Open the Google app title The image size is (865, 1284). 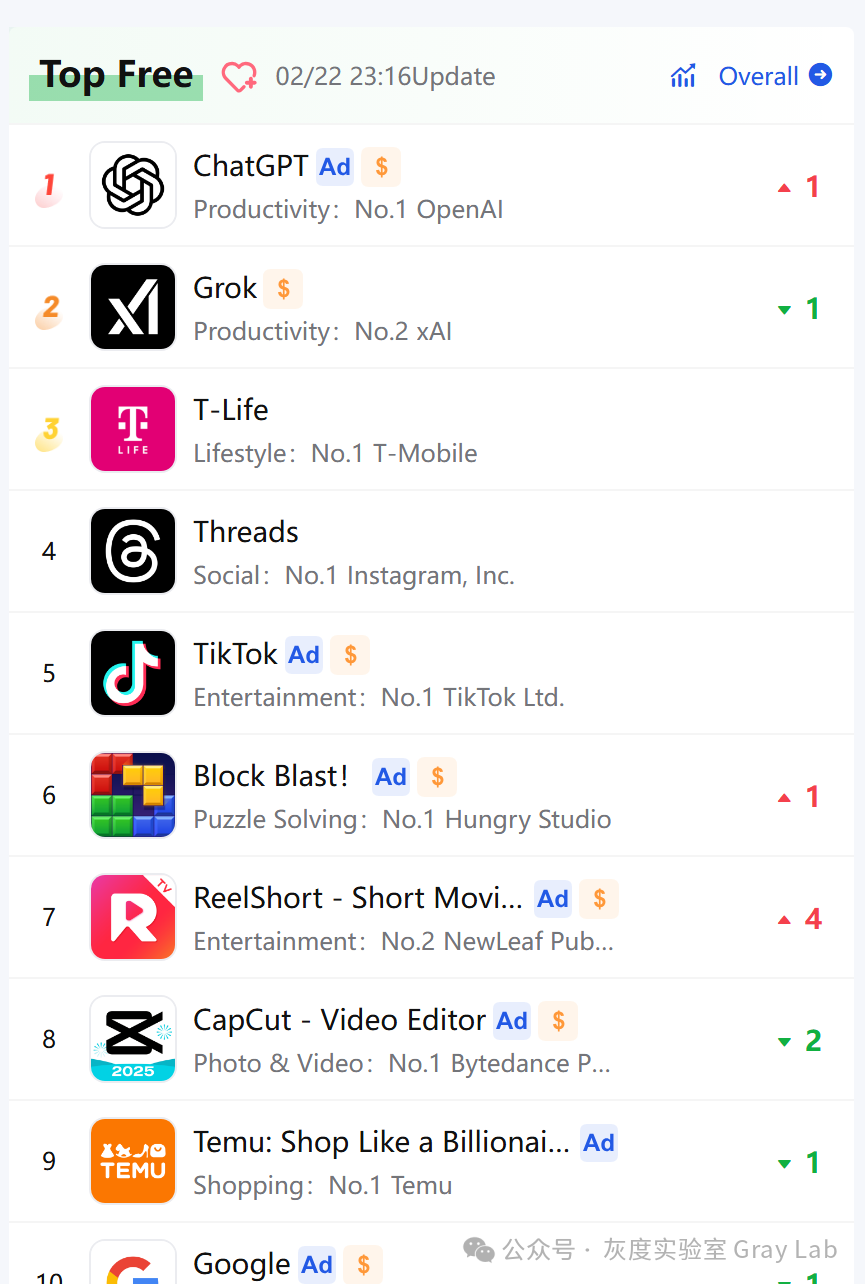(x=241, y=1263)
